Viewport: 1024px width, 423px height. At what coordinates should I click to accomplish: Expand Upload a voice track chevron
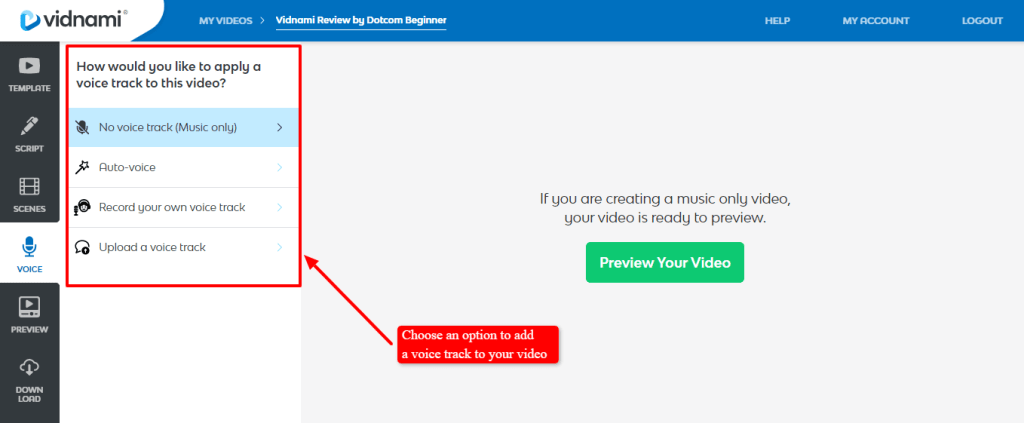click(x=280, y=247)
